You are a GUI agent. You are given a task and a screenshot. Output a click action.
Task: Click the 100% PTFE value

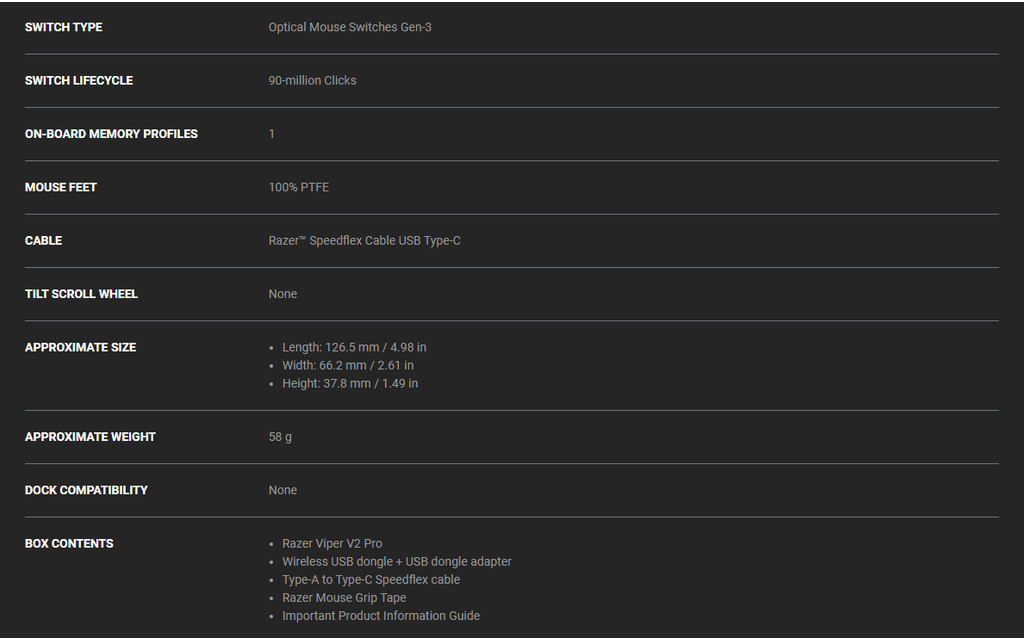pos(298,187)
